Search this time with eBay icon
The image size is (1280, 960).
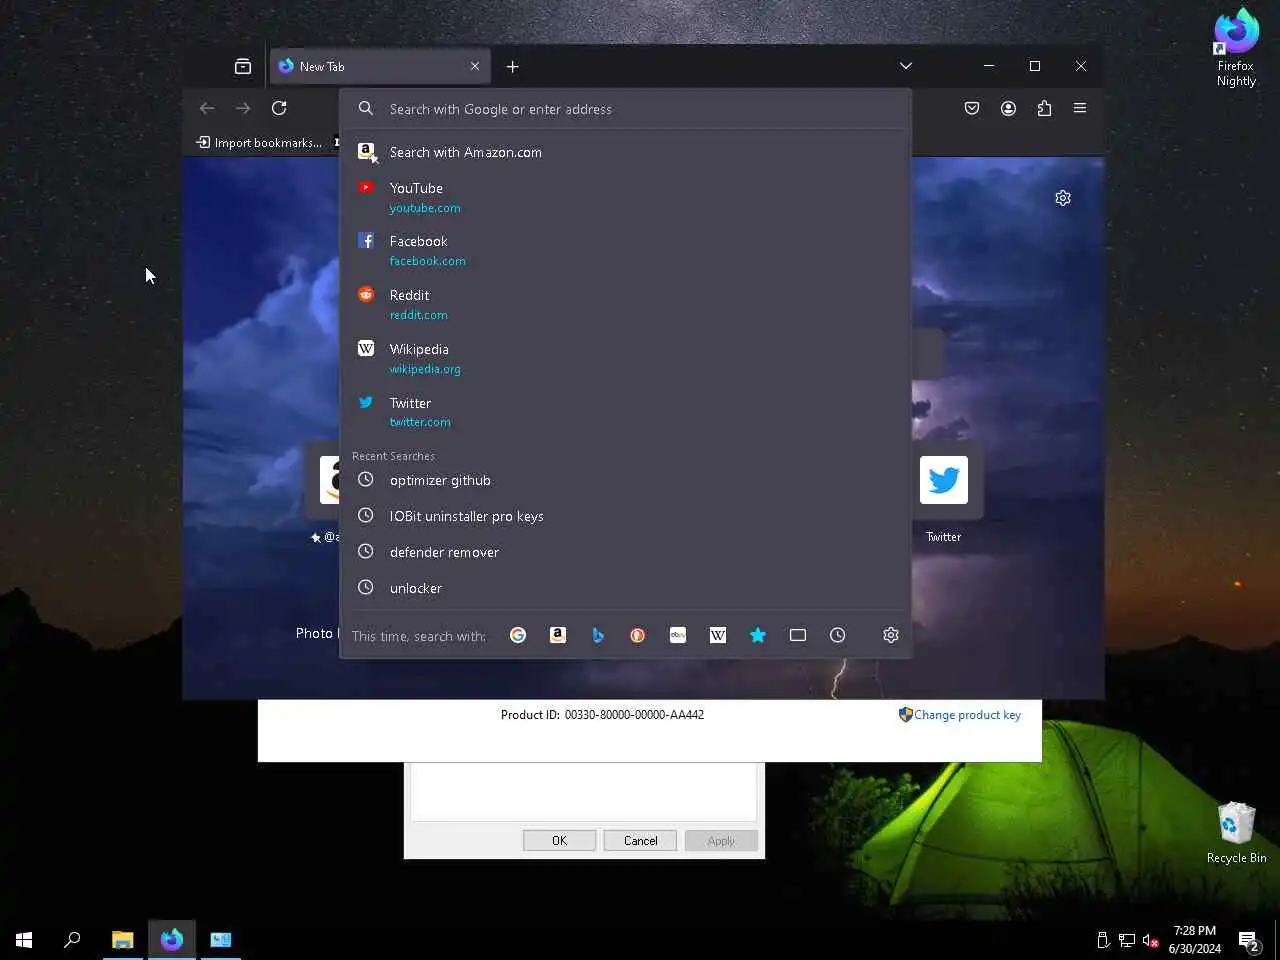(x=678, y=635)
